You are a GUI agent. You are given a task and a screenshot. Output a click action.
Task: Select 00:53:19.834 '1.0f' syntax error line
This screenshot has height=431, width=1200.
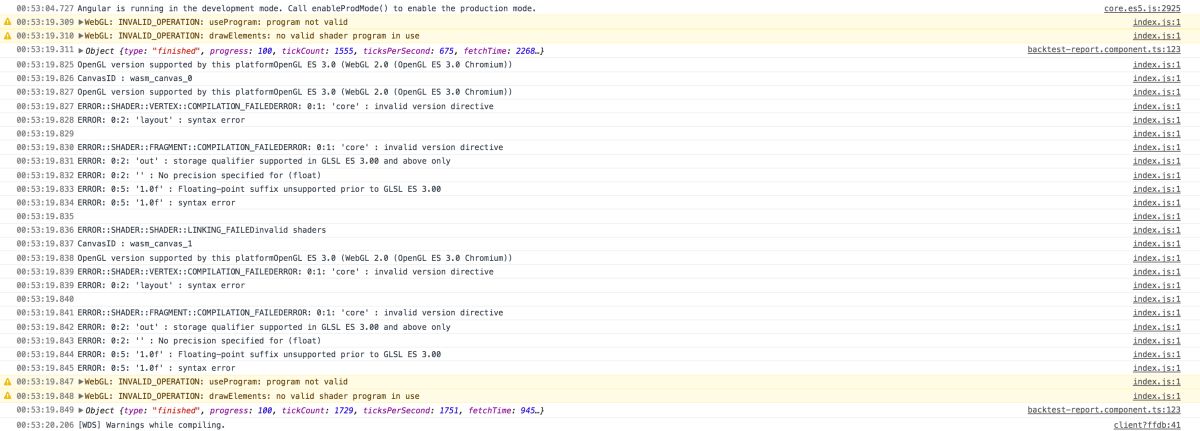(x=156, y=202)
